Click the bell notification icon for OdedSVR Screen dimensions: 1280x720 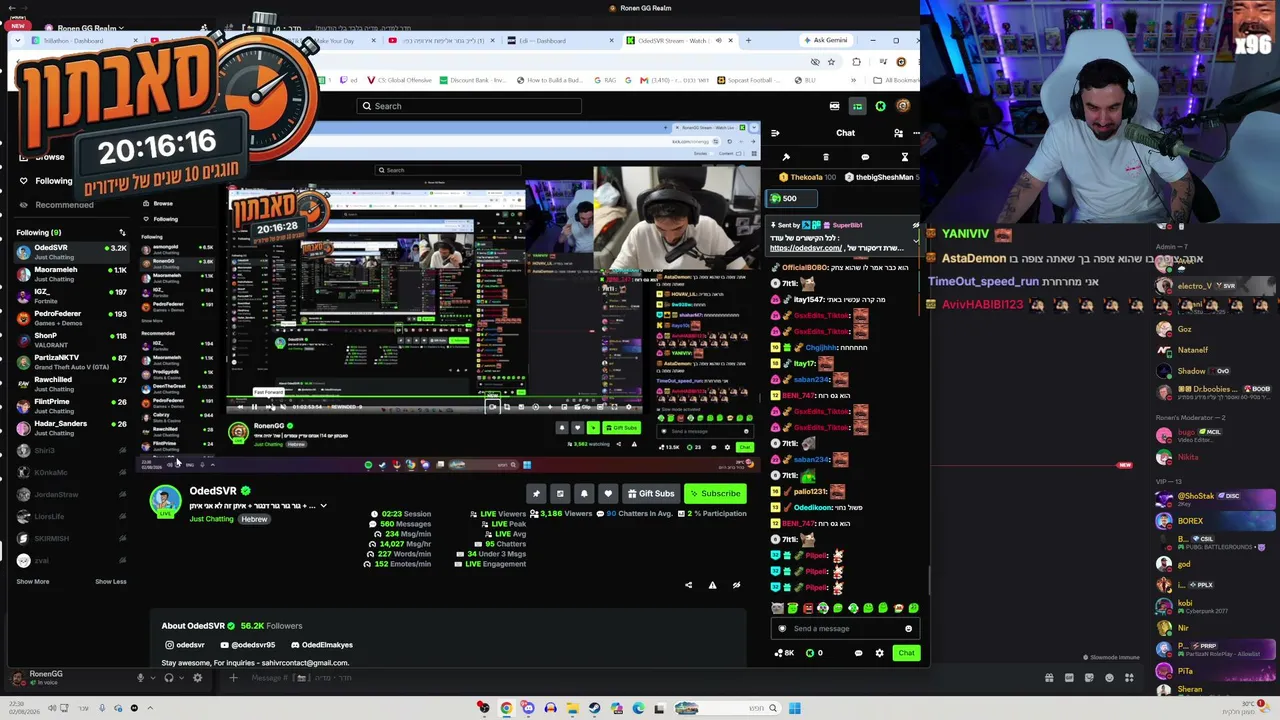584,493
